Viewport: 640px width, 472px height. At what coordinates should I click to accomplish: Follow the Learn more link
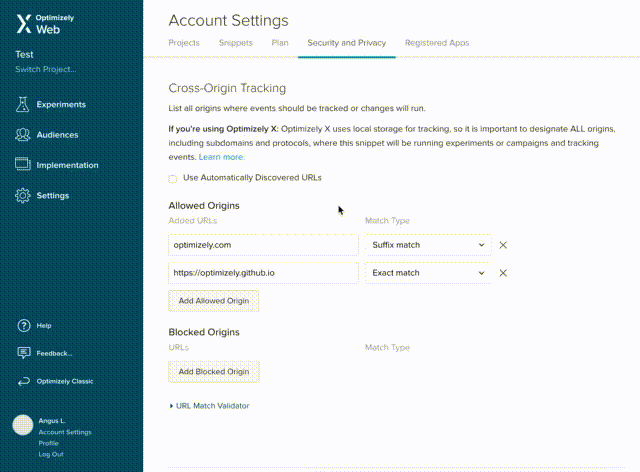coord(221,157)
